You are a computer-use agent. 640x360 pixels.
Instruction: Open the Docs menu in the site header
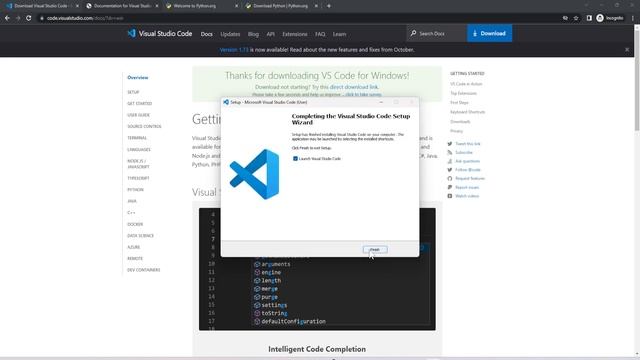pyautogui.click(x=207, y=34)
